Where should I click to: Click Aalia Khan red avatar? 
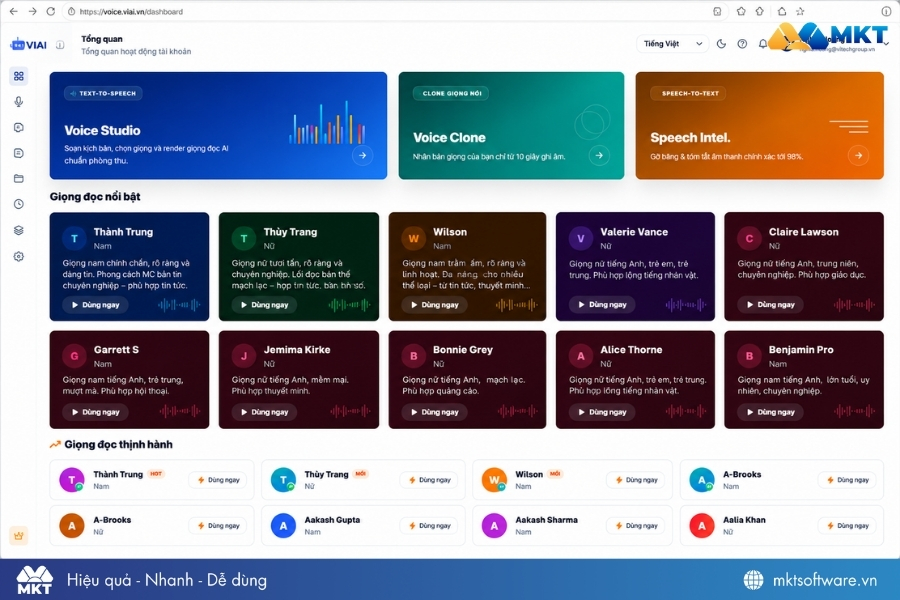click(701, 525)
